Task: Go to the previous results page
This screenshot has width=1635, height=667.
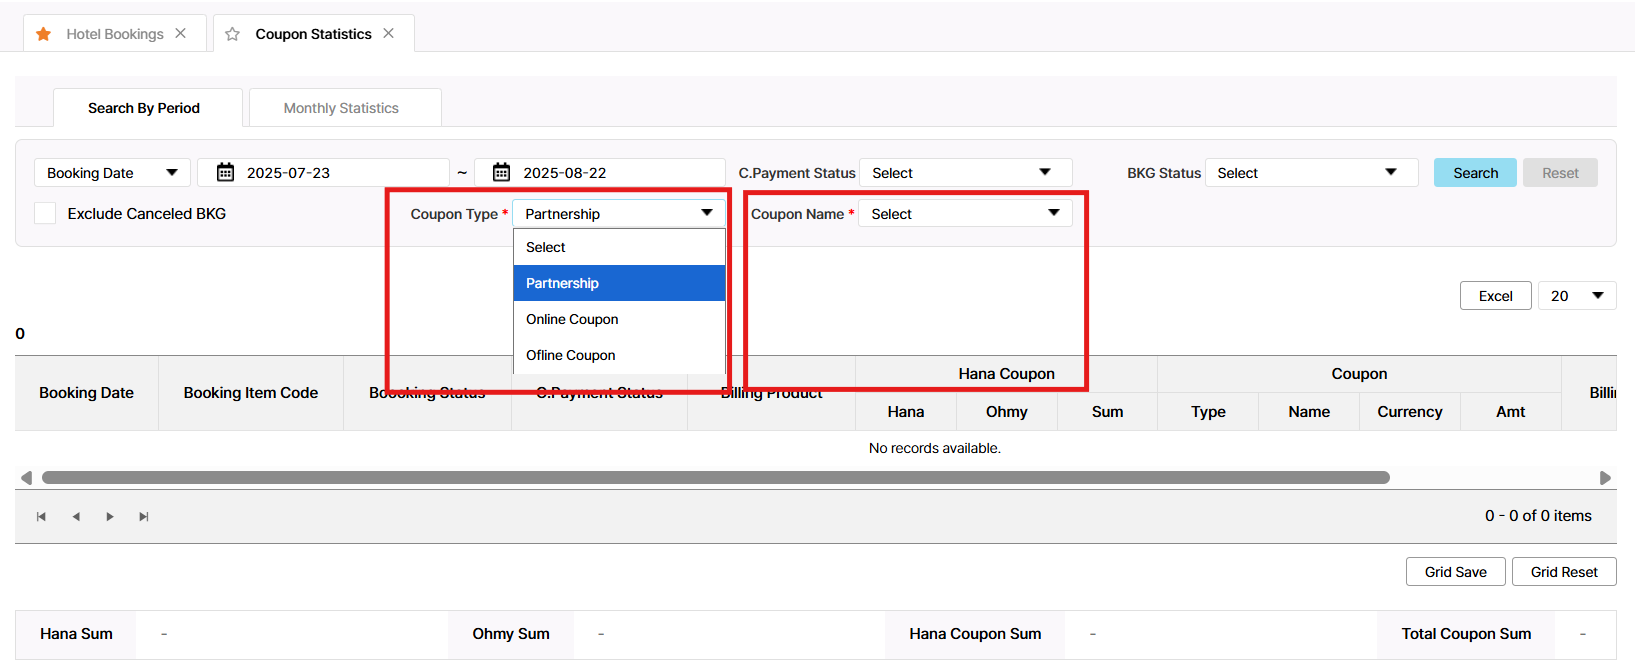Action: pyautogui.click(x=76, y=517)
